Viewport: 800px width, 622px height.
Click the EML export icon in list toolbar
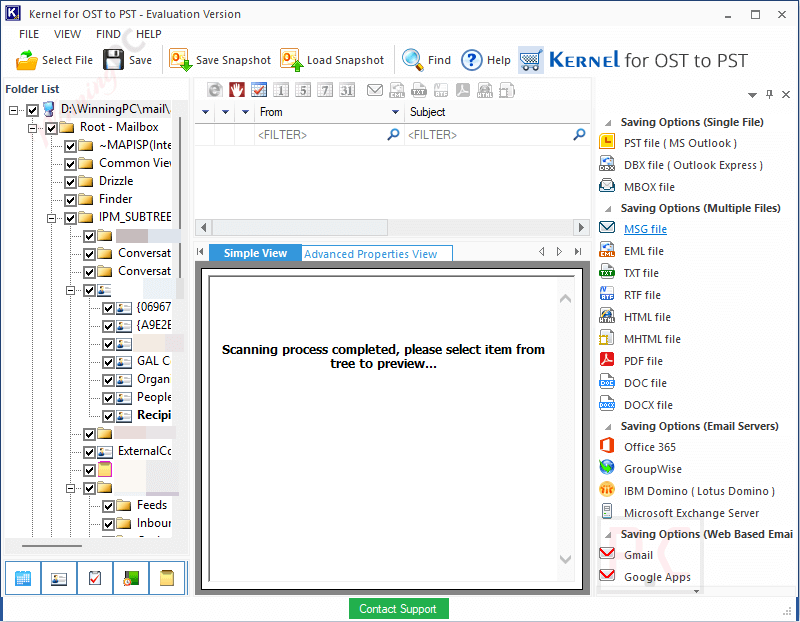tap(397, 90)
